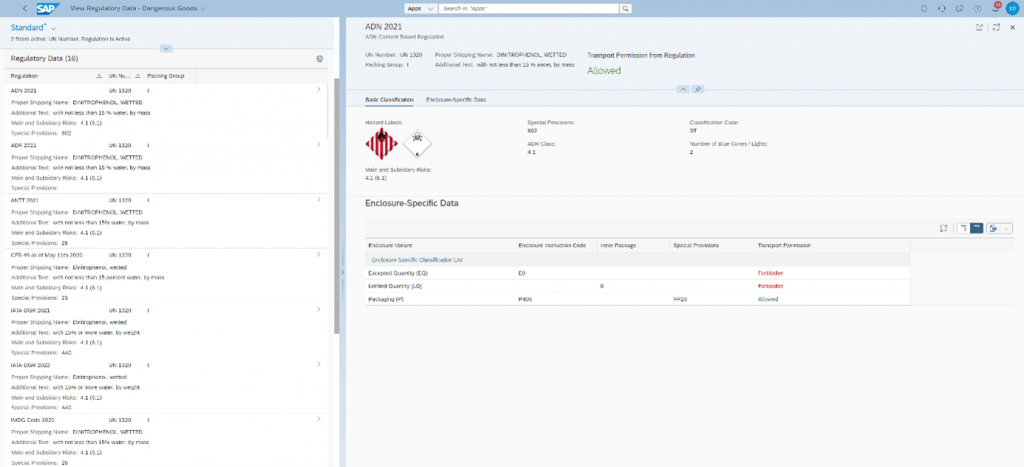1024x467 pixels.
Task: Open the CFR 49 row chevron
Action: (319, 254)
